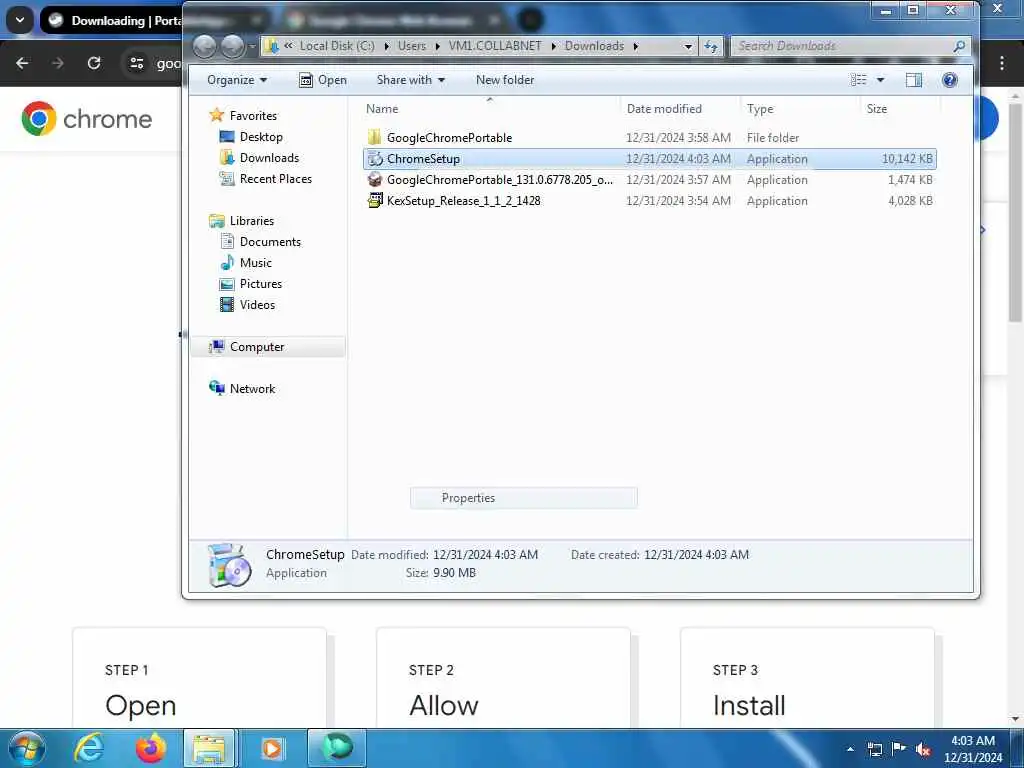Image resolution: width=1024 pixels, height=768 pixels.
Task: Click the Explorer forward navigation arrow
Action: click(232, 46)
